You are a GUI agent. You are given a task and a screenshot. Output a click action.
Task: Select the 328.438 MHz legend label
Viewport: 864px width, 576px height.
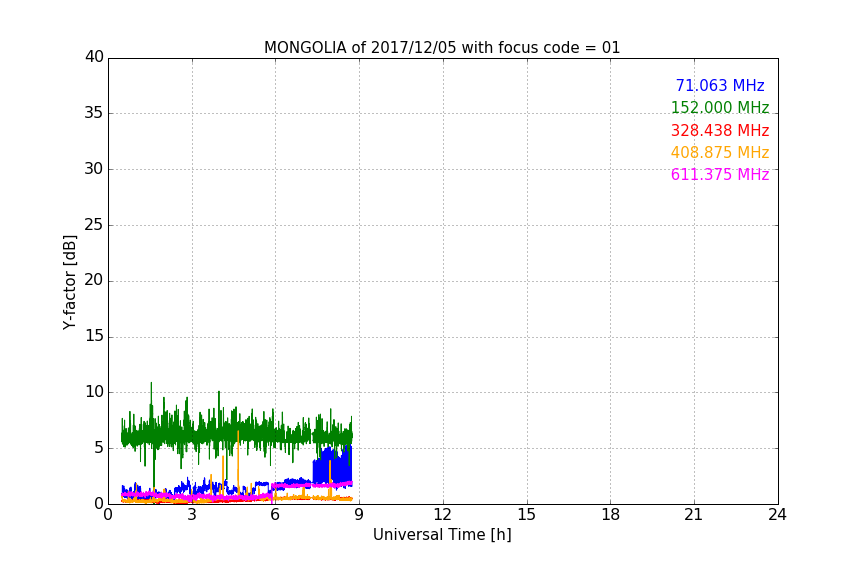tap(720, 130)
